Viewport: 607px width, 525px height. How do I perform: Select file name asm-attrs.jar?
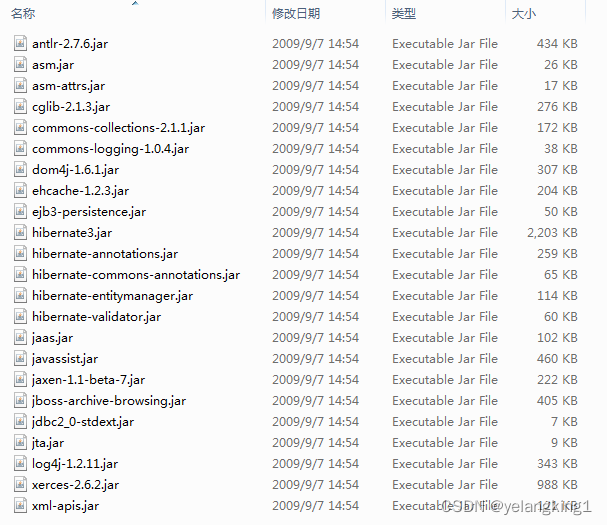(69, 86)
